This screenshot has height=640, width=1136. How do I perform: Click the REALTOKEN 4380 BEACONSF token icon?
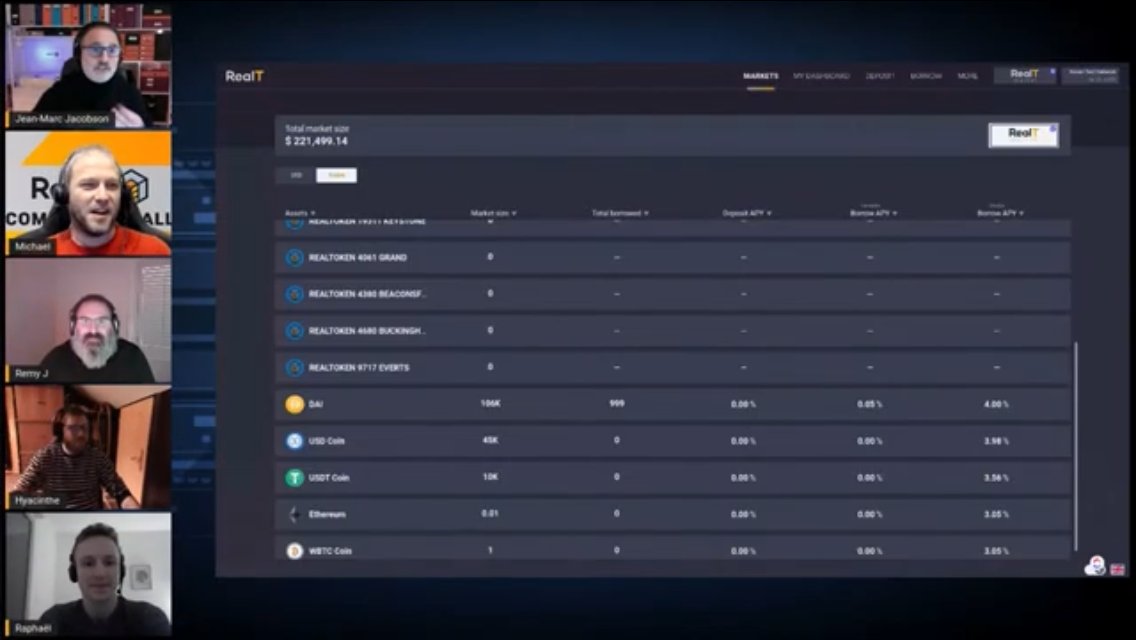click(294, 294)
